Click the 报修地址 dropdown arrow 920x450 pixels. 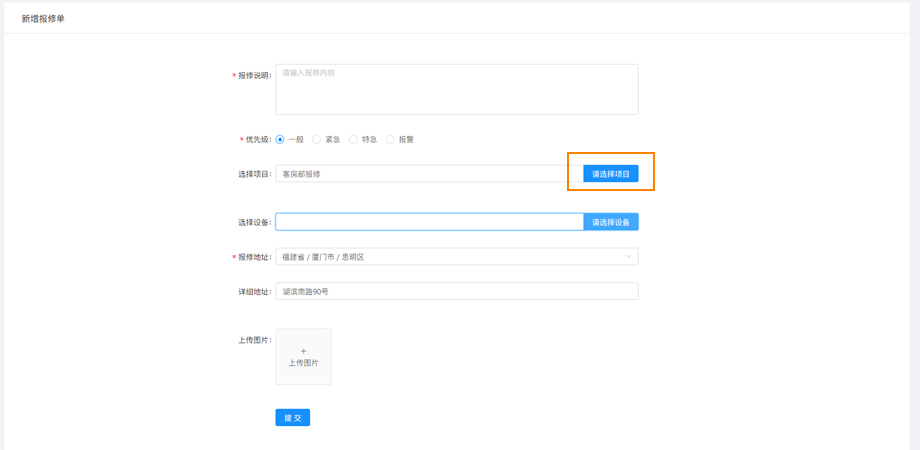click(x=628, y=257)
